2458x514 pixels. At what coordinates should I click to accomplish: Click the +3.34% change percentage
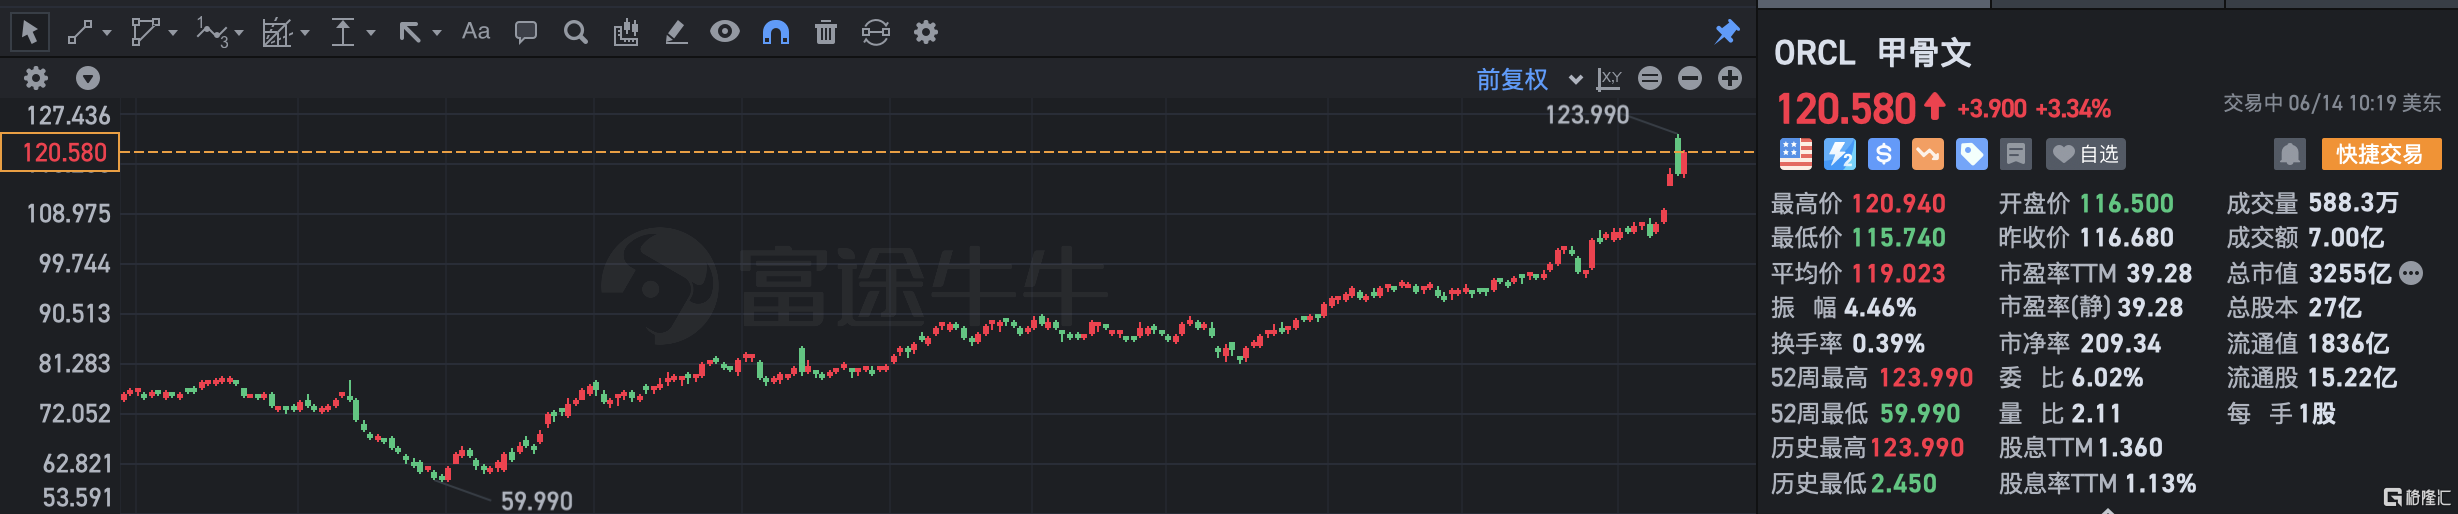[x=2073, y=109]
